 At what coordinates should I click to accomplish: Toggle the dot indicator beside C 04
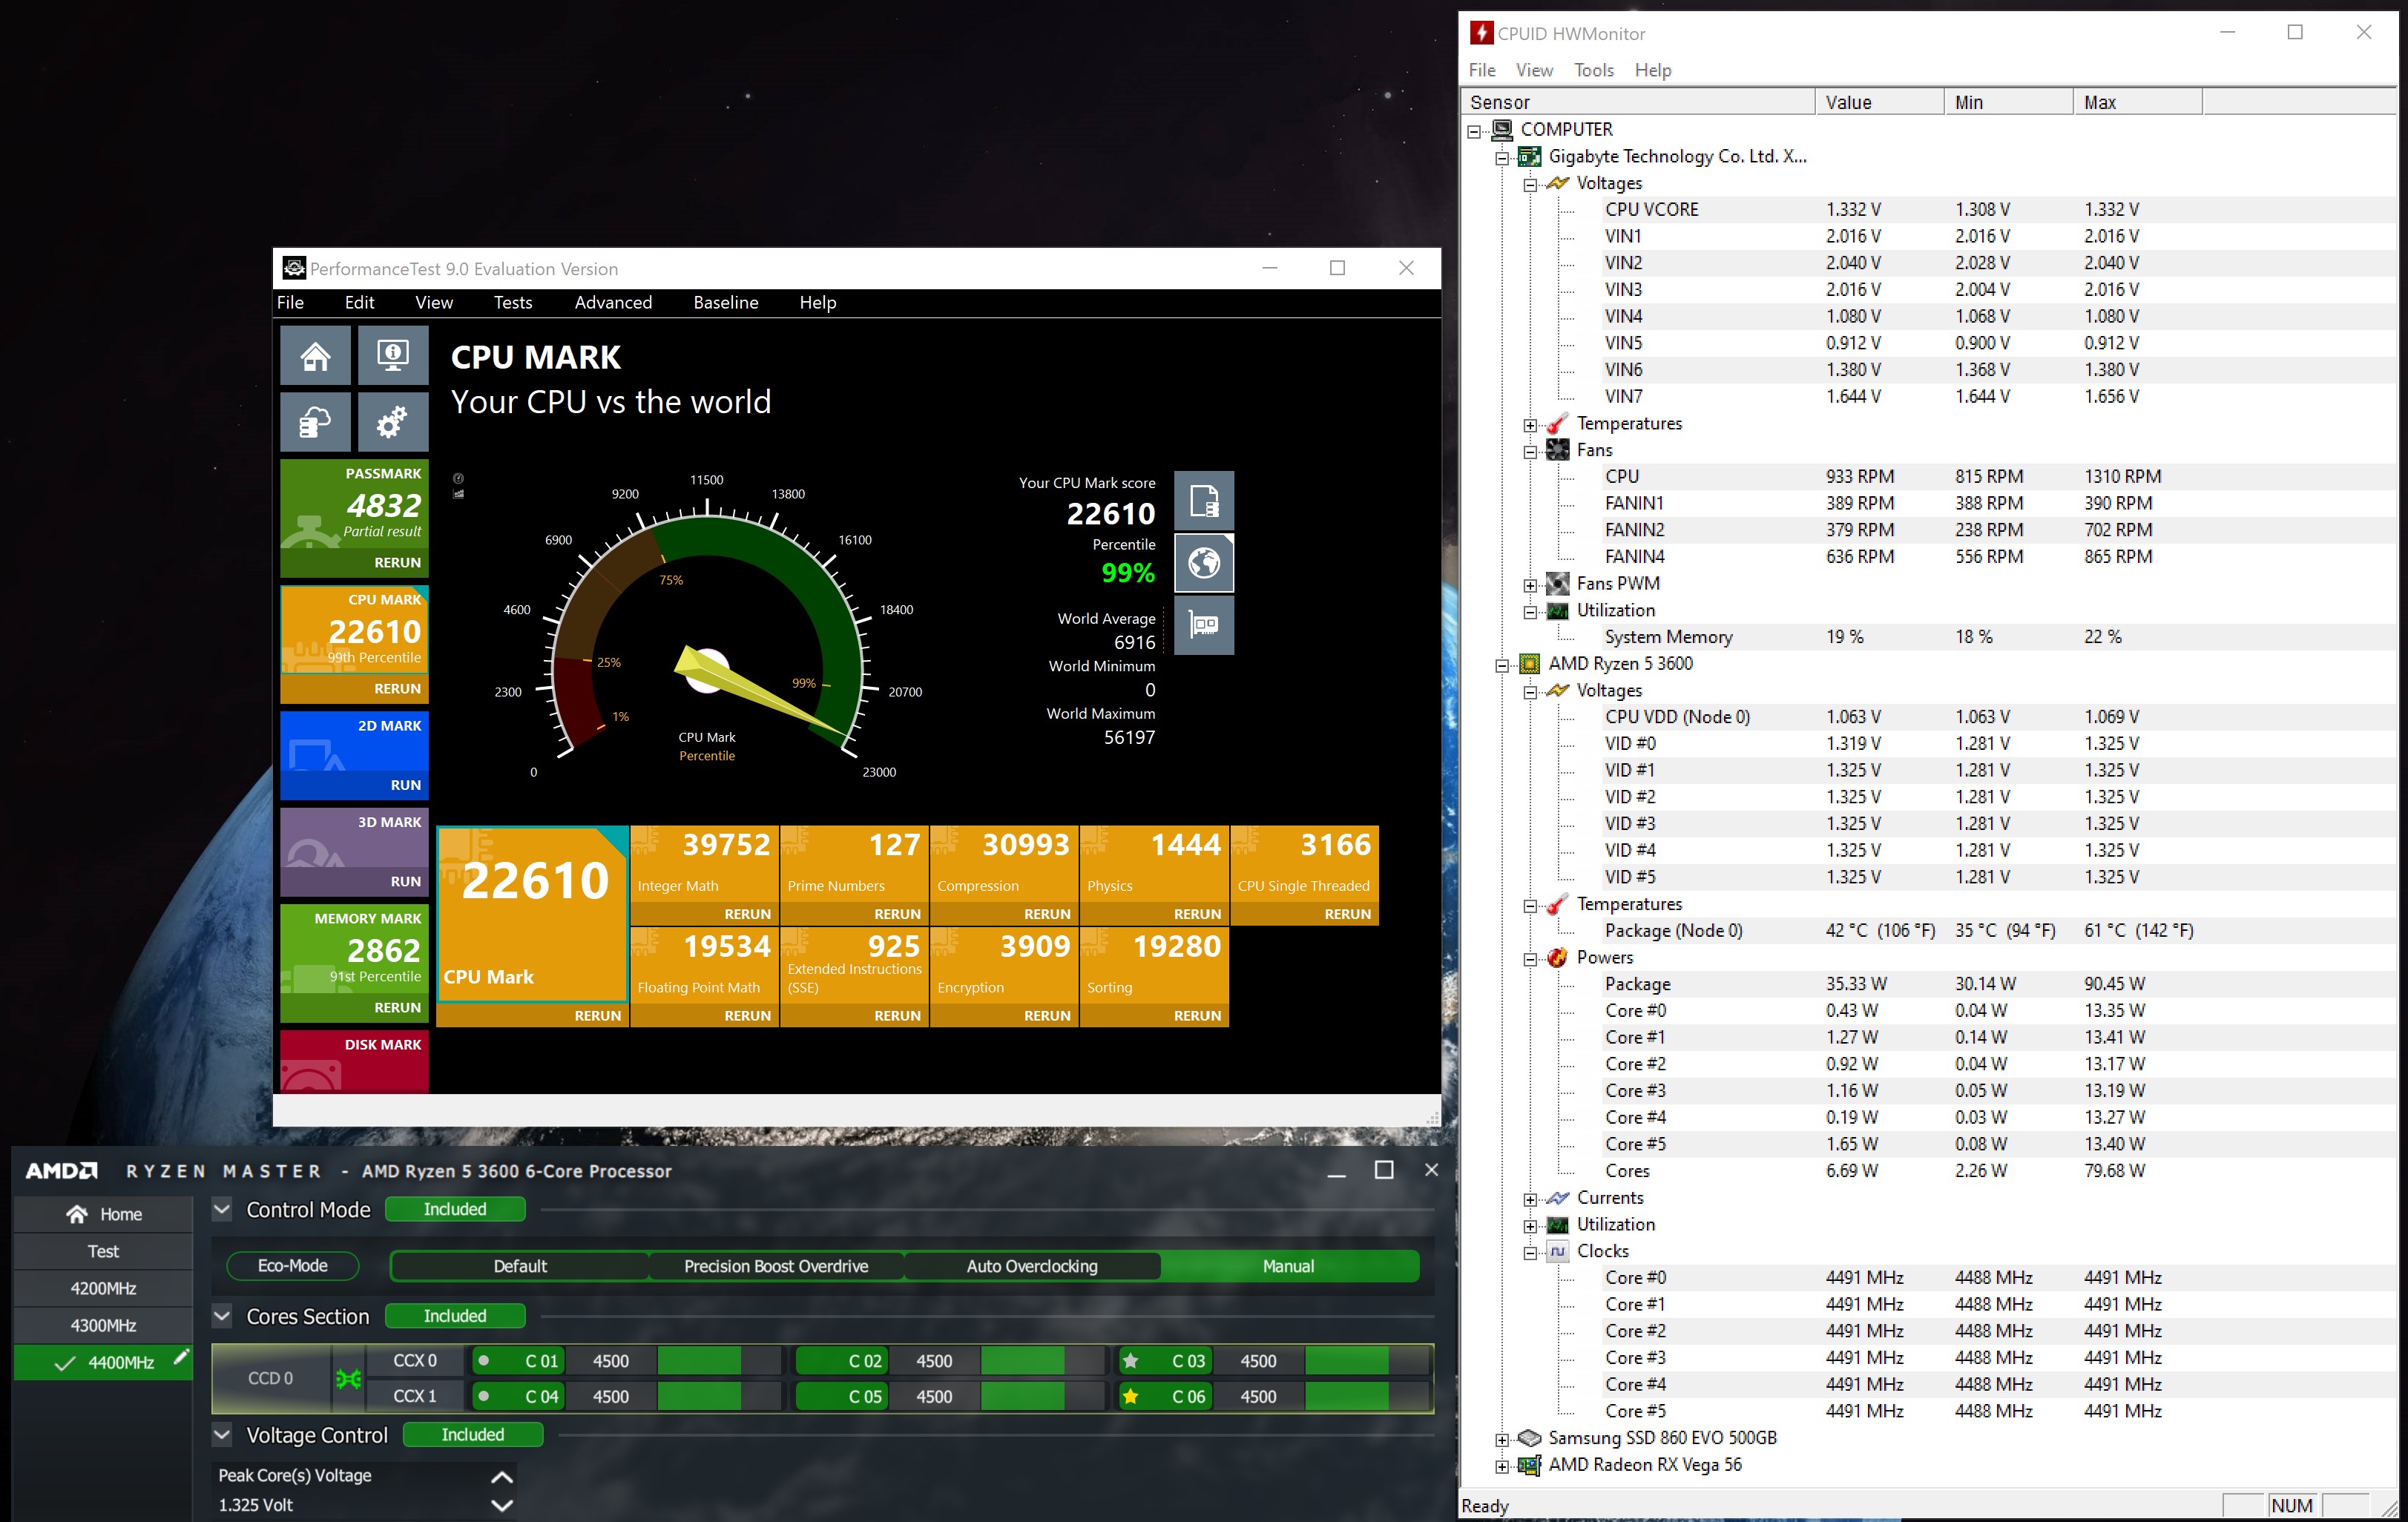click(x=484, y=1396)
